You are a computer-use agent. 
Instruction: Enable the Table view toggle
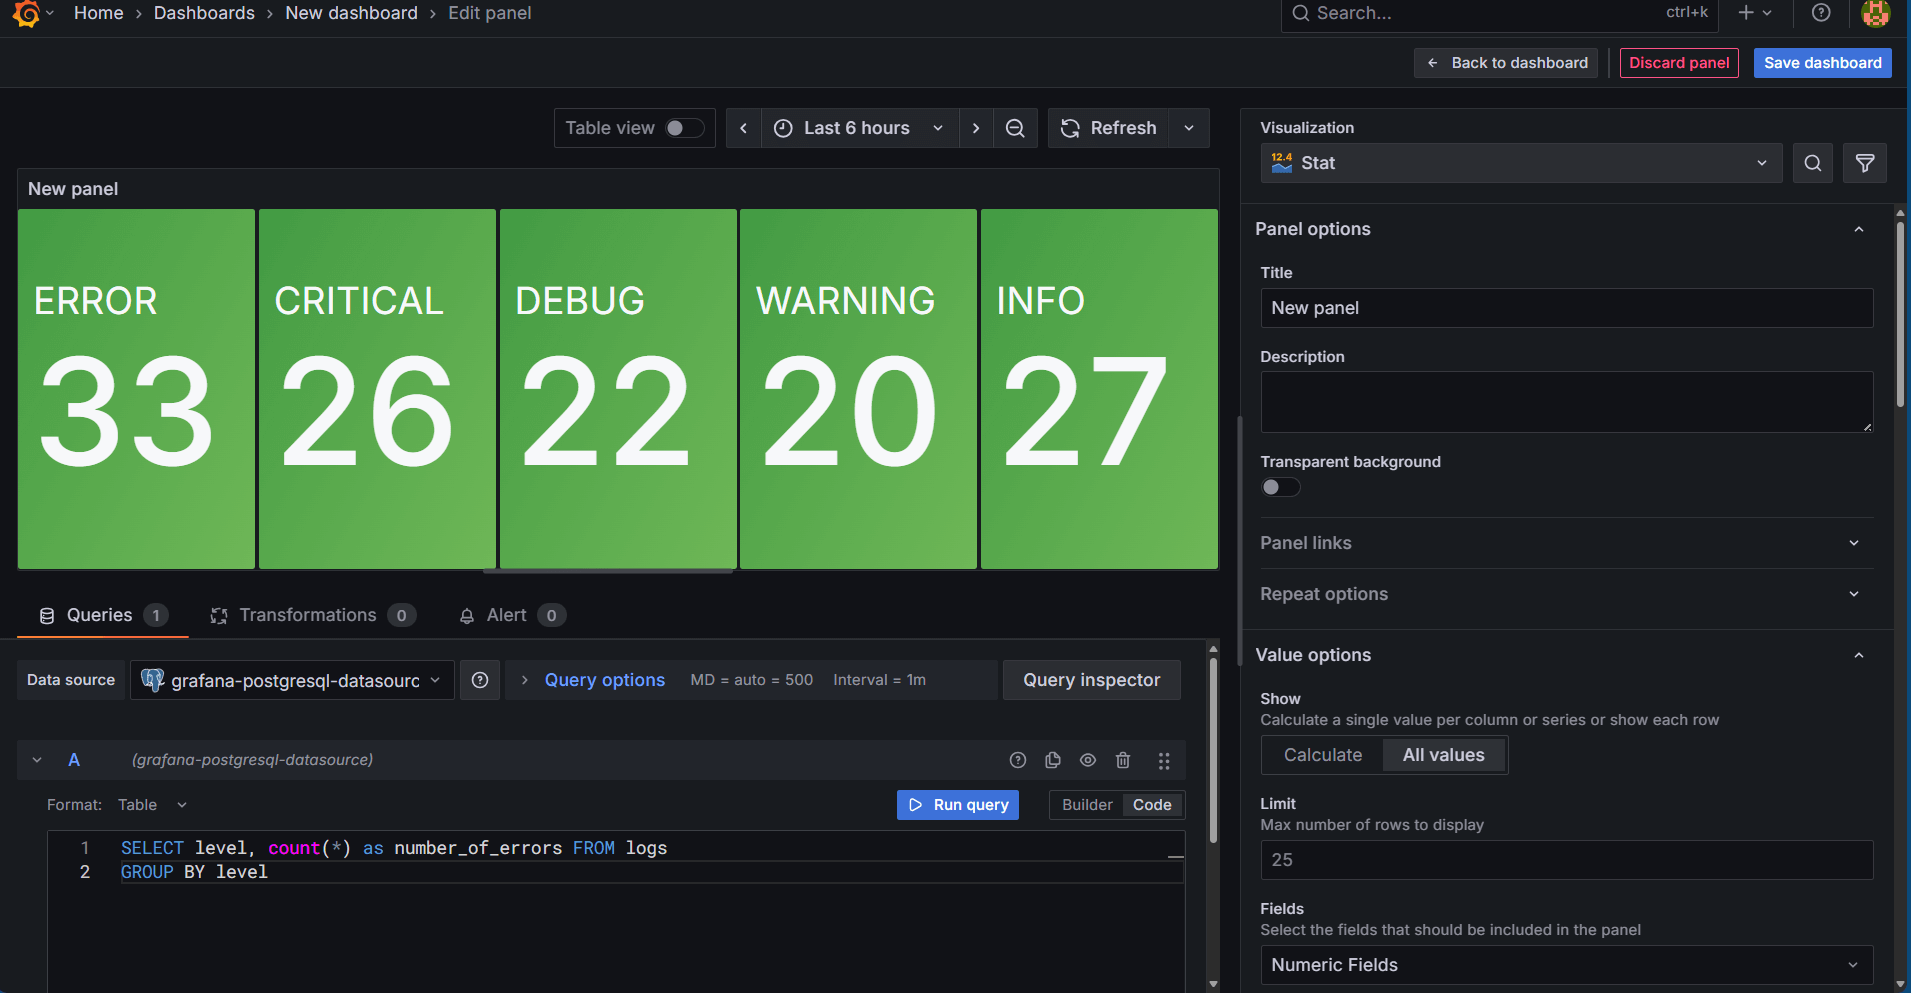tap(684, 128)
